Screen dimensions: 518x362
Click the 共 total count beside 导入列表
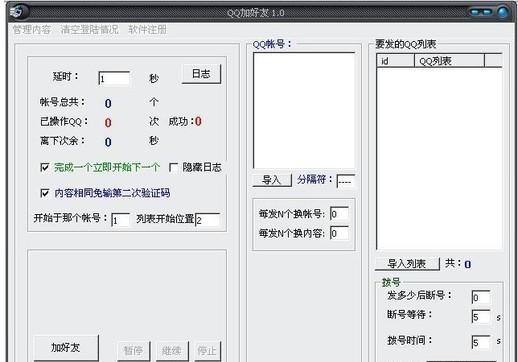click(468, 265)
